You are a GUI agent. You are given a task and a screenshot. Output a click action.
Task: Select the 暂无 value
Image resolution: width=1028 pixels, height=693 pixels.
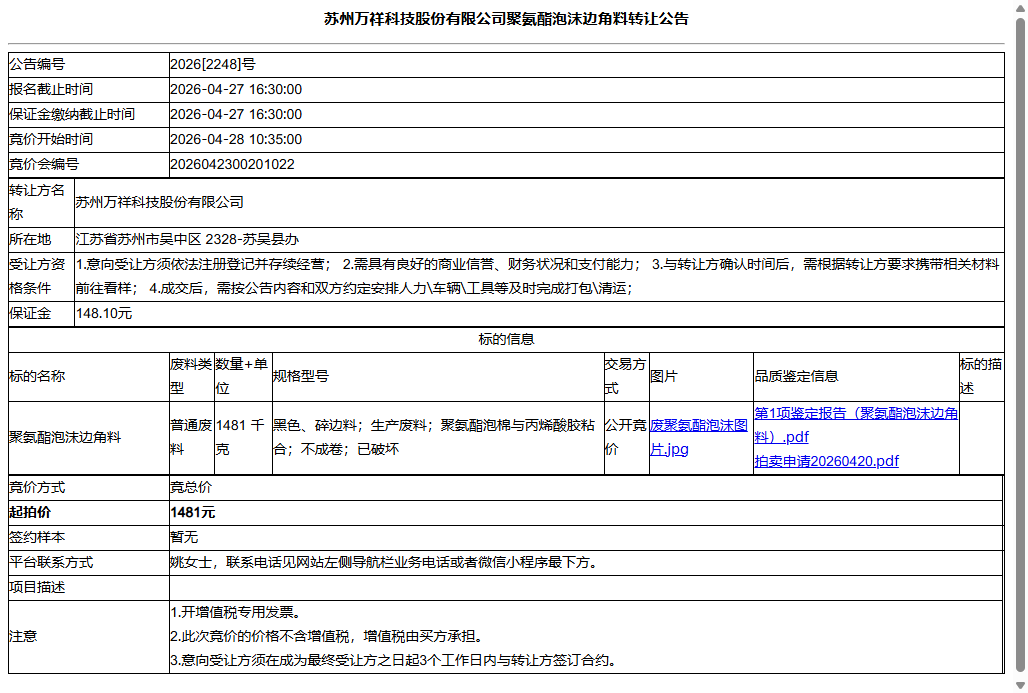[x=184, y=537]
